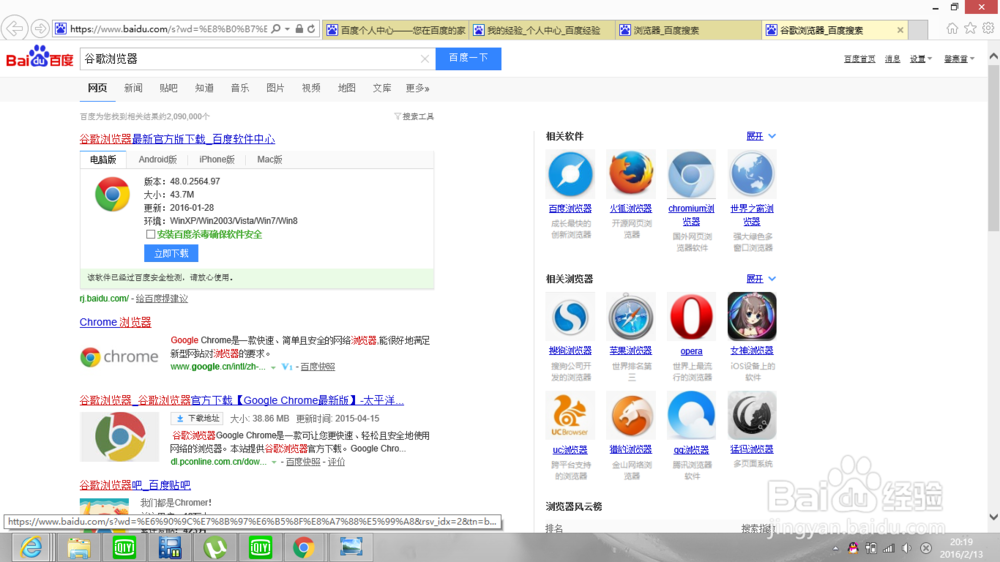Open the 谷歌浏览器吧 Tieba result link

[135, 485]
